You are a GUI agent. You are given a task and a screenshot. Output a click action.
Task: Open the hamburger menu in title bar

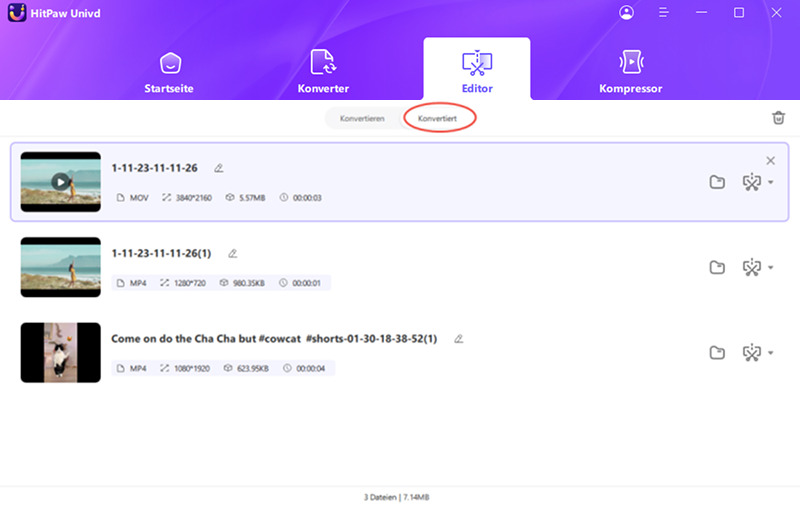tap(663, 13)
